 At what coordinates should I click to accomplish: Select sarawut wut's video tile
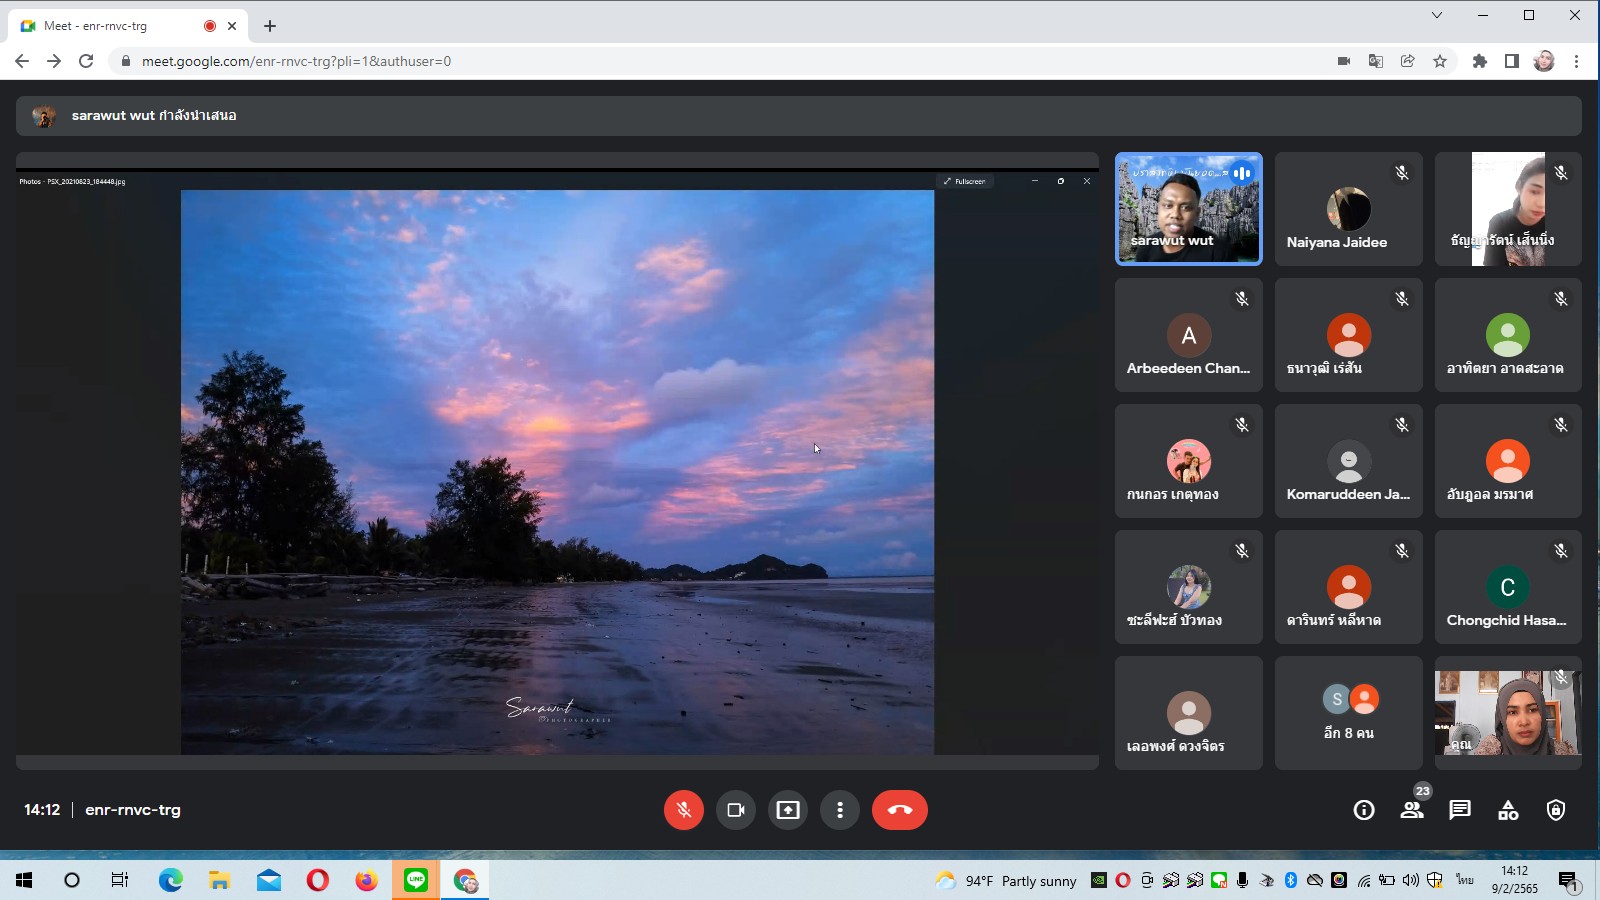pos(1188,209)
